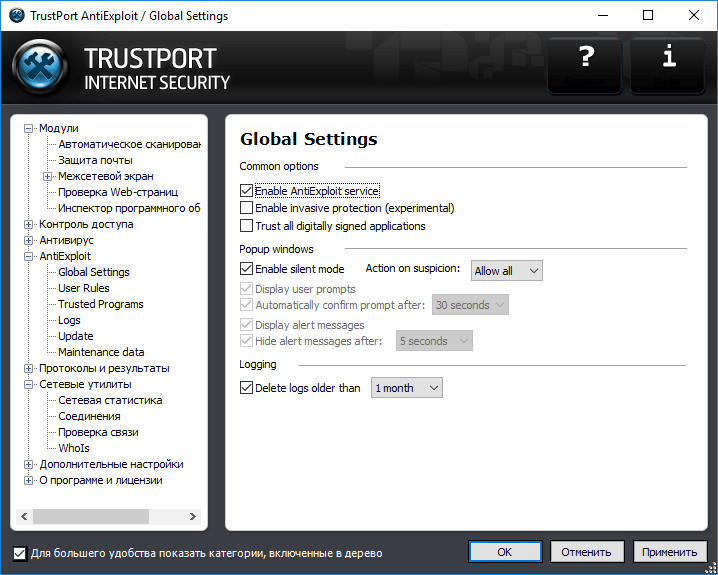718x575 pixels.
Task: Click the Automatically confirm prompt after checkbox
Action: click(246, 305)
